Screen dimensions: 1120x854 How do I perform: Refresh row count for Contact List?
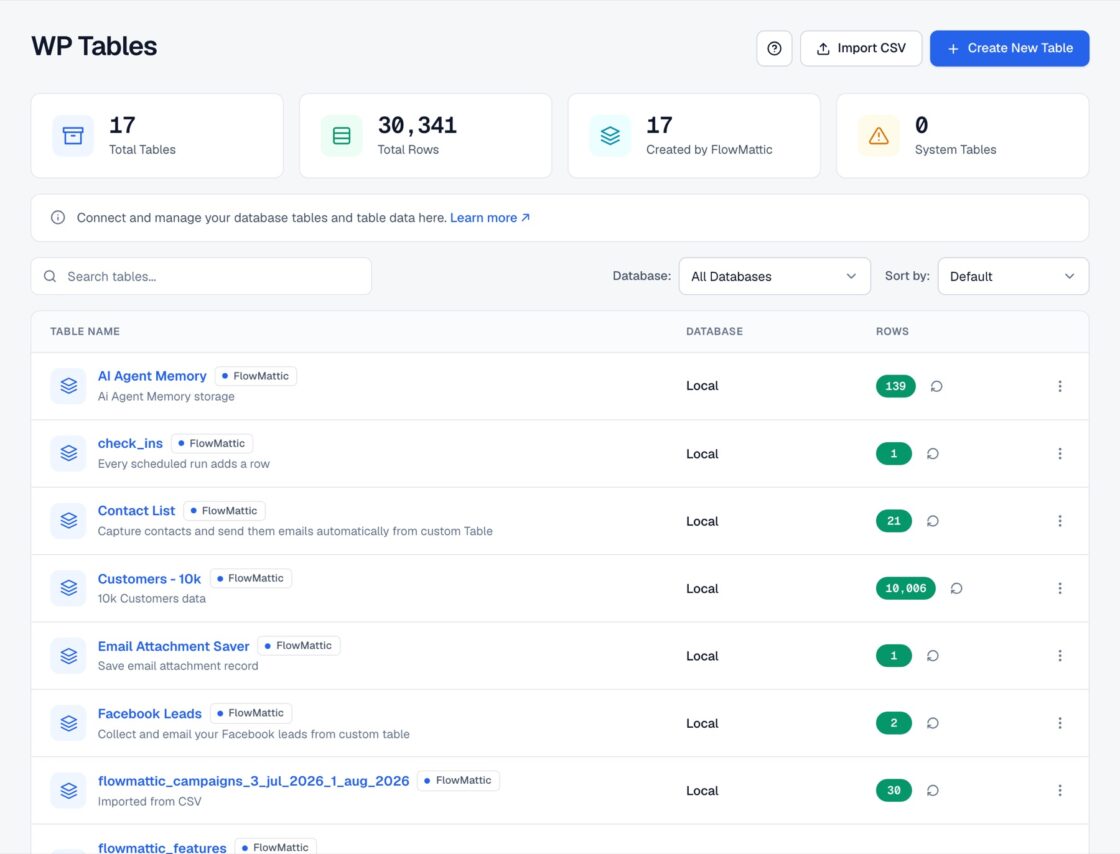933,521
